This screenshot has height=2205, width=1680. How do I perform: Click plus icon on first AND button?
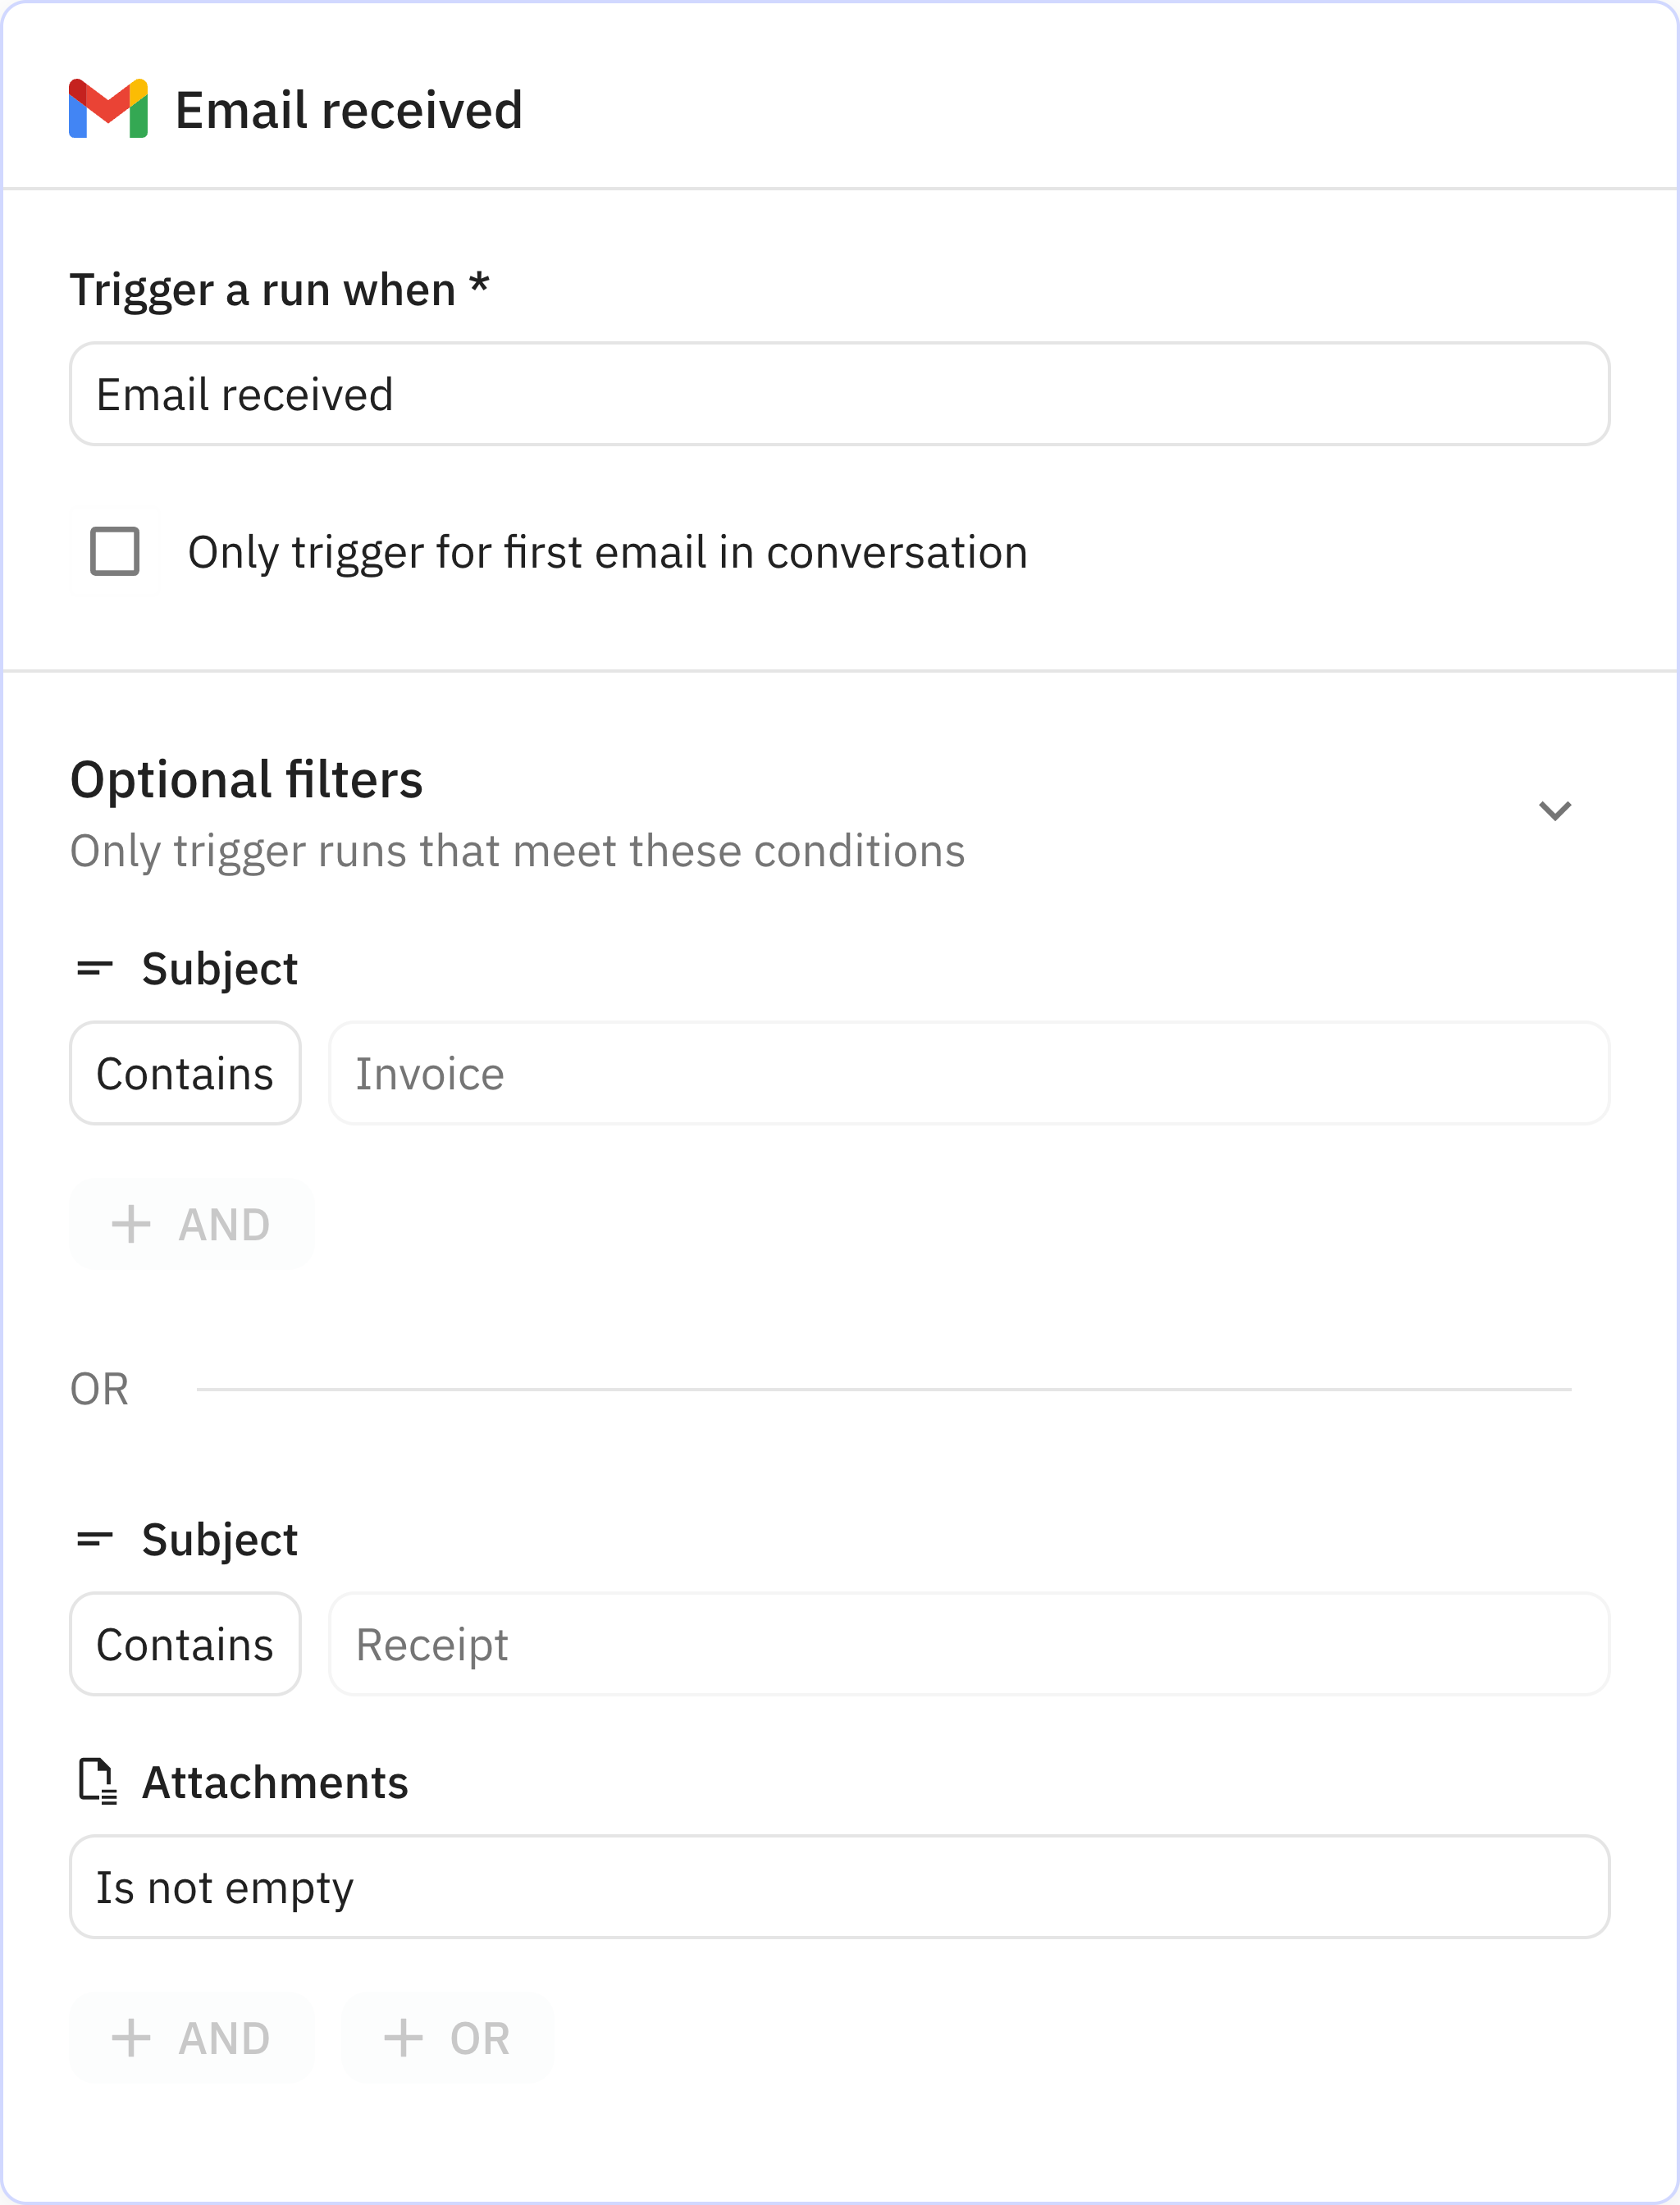131,1224
